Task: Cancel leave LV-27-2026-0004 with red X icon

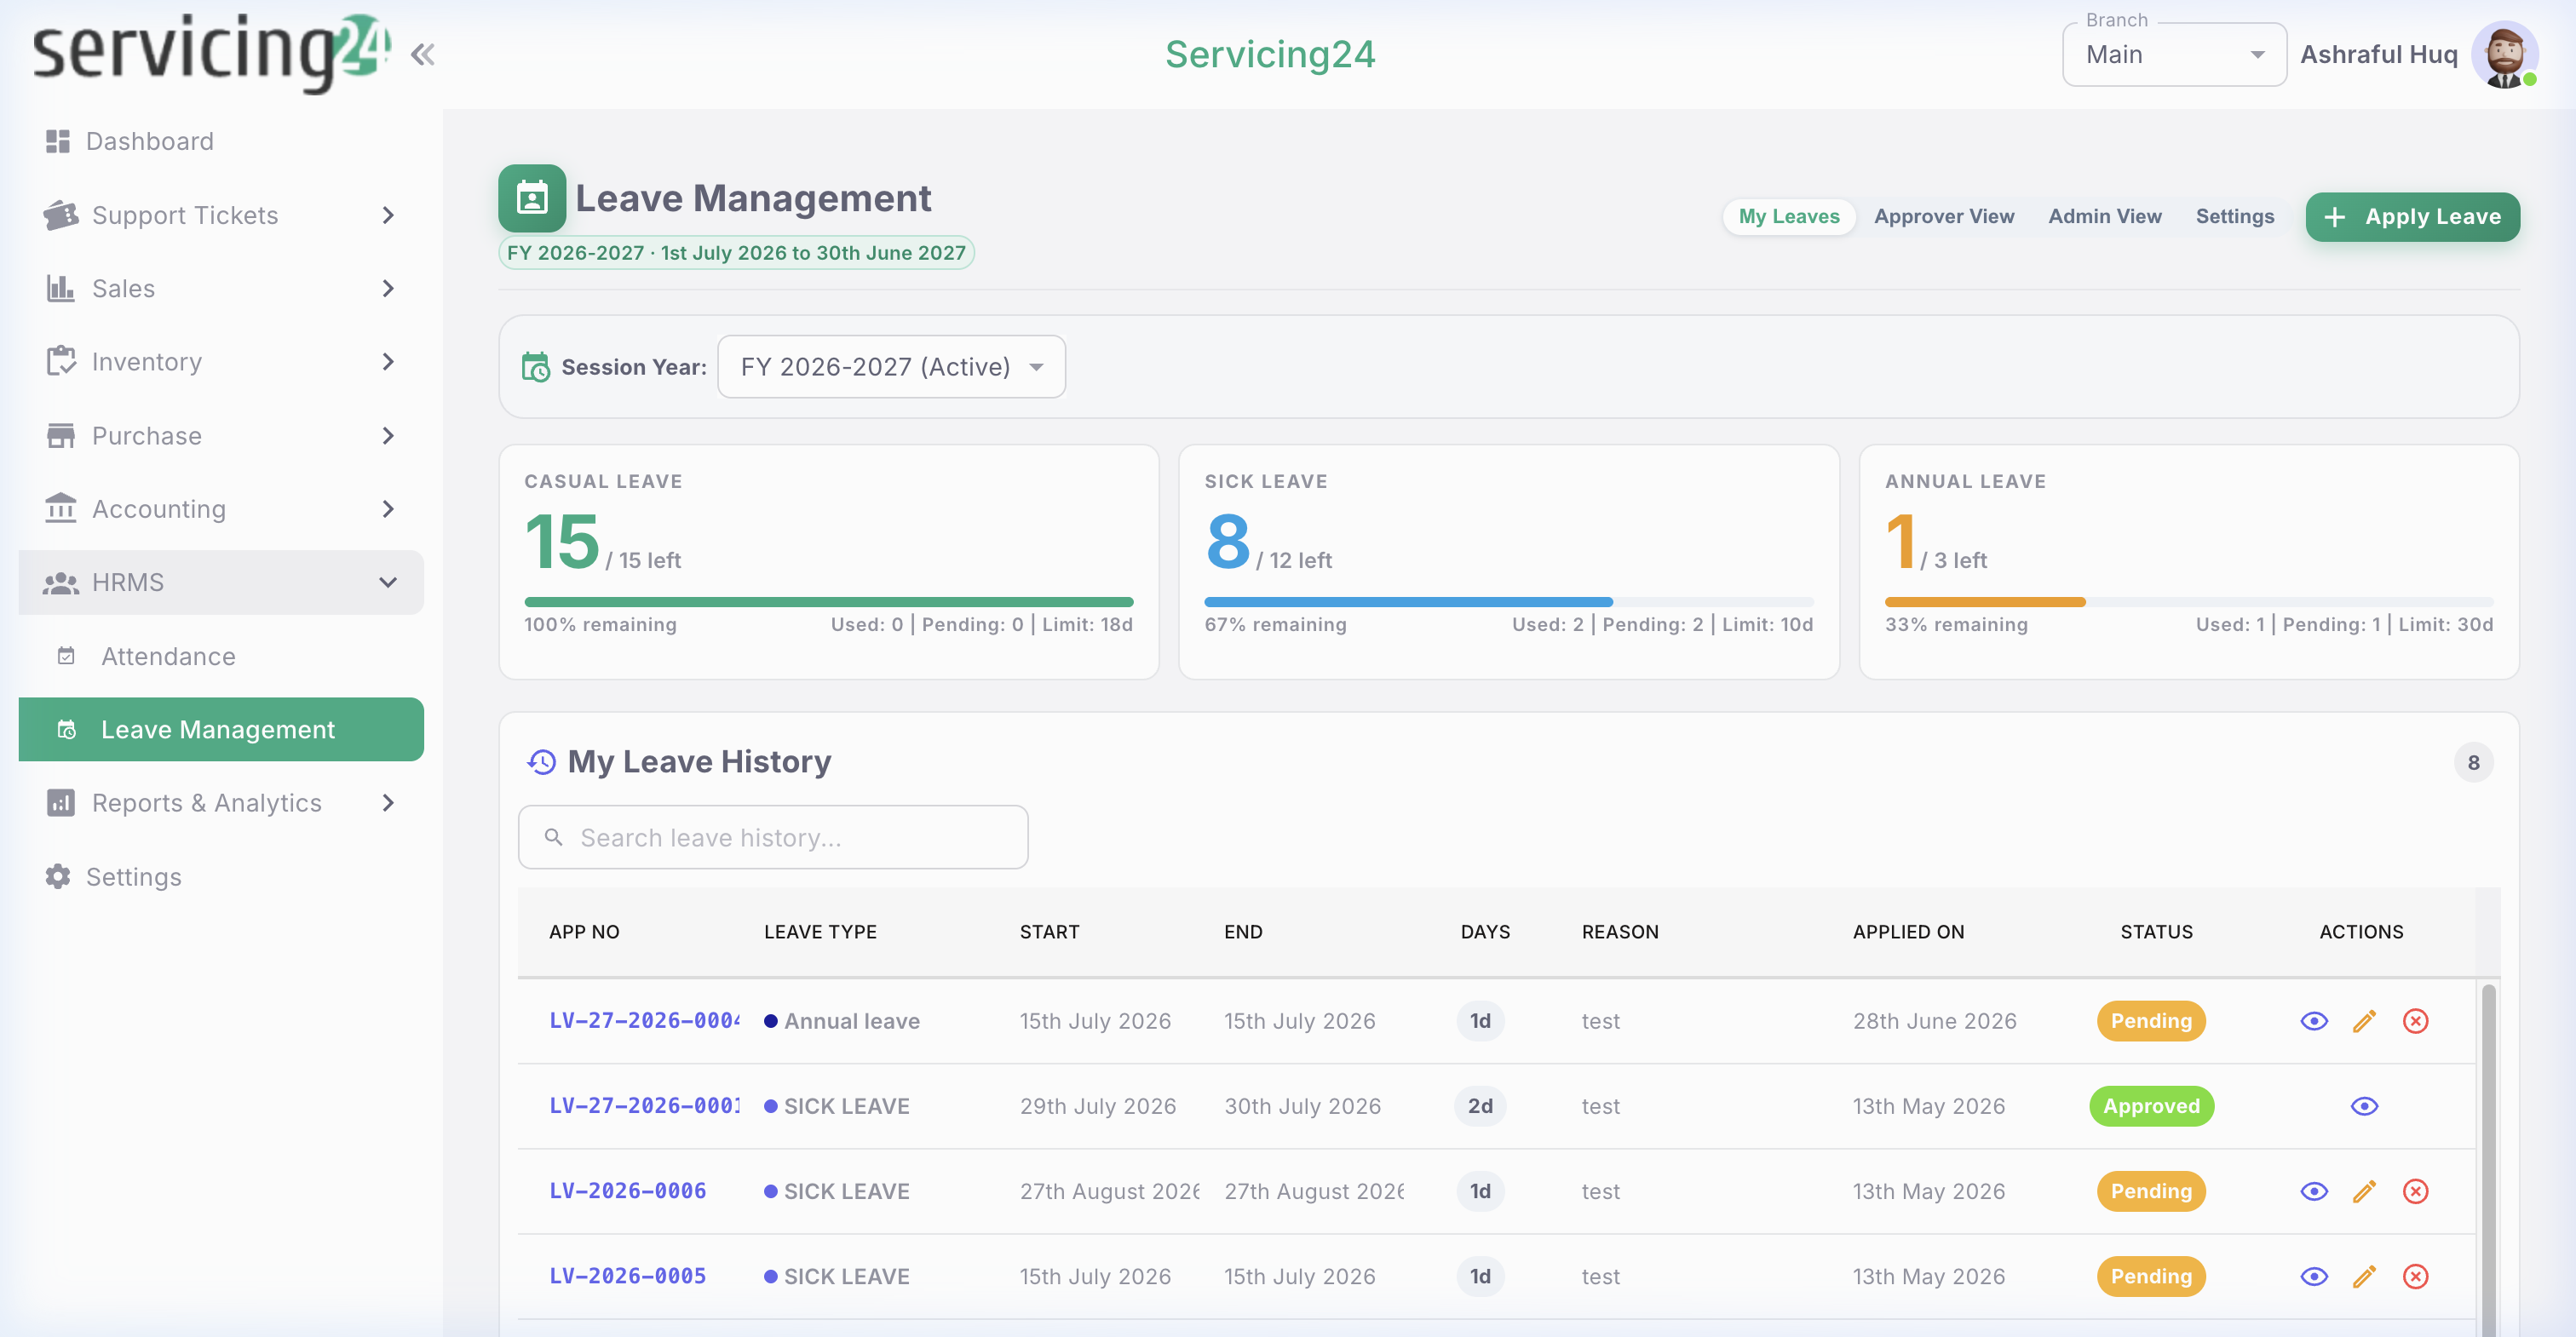Action: [x=2416, y=1021]
